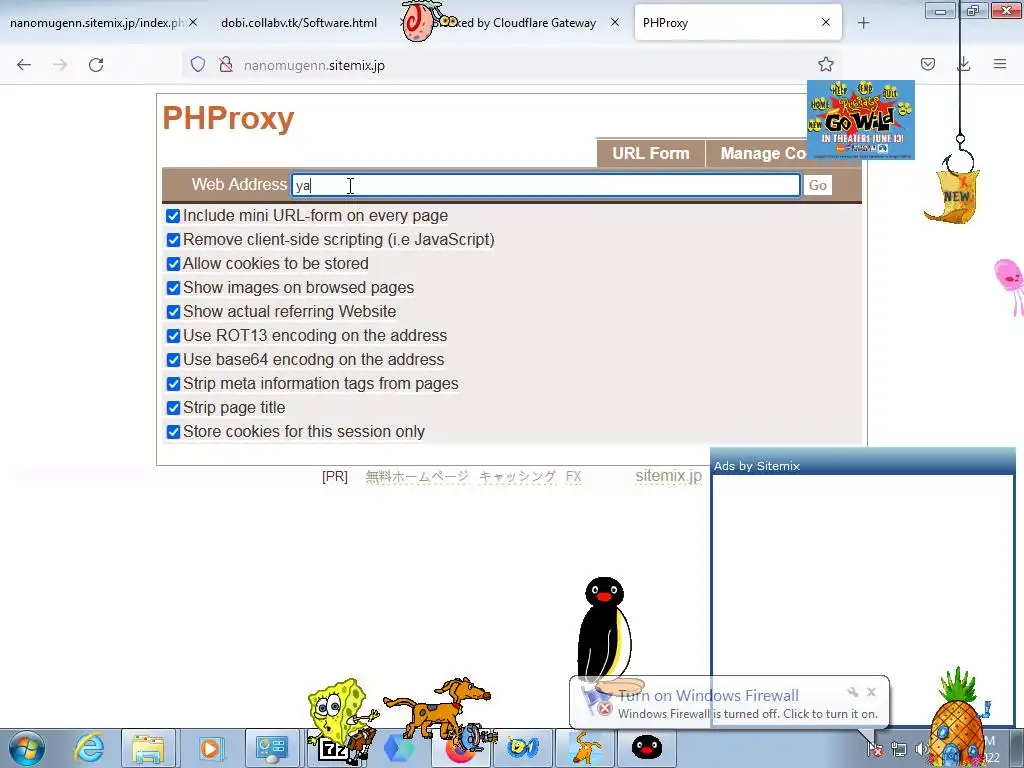Uncheck Include mini URL-form on every page
The height and width of the screenshot is (768, 1024).
point(173,216)
